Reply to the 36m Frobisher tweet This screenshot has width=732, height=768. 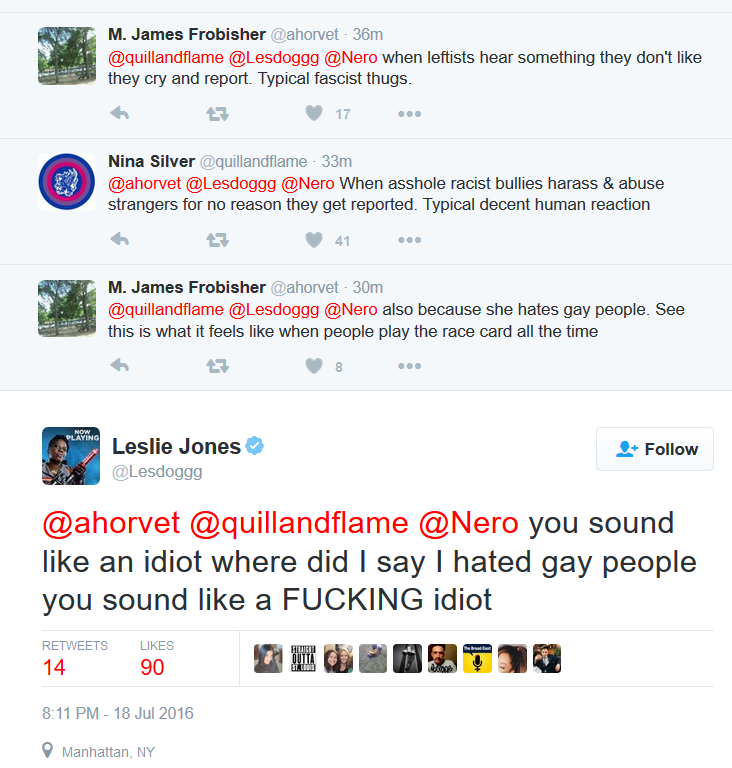click(120, 114)
